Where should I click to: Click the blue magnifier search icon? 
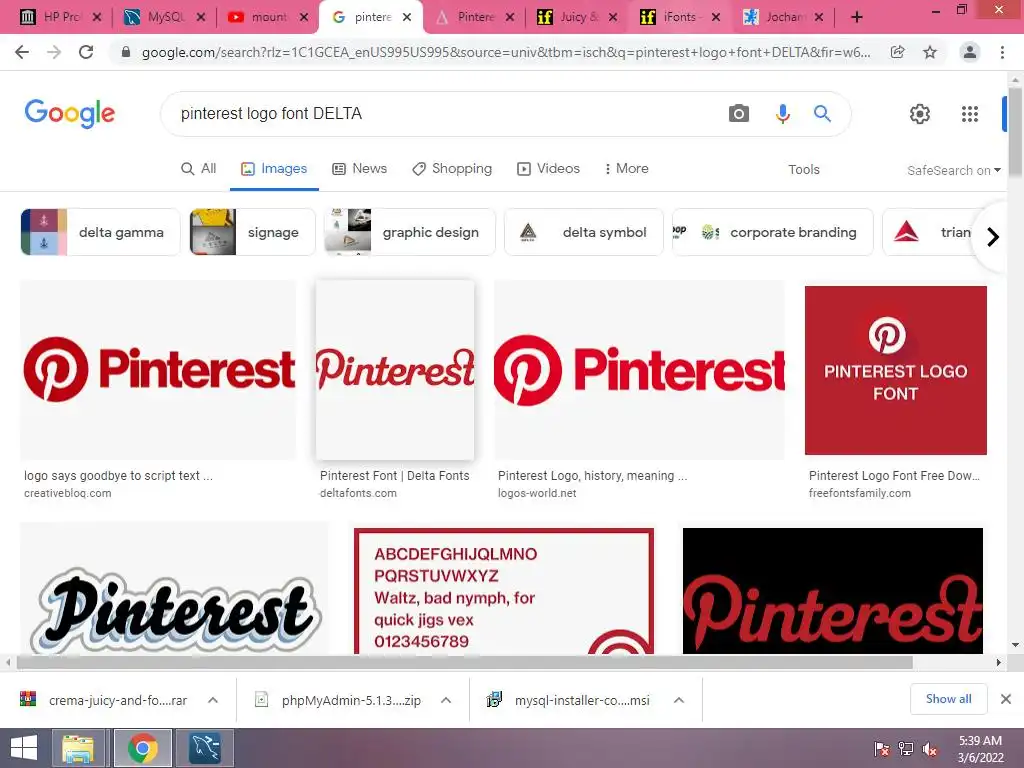[x=822, y=114]
